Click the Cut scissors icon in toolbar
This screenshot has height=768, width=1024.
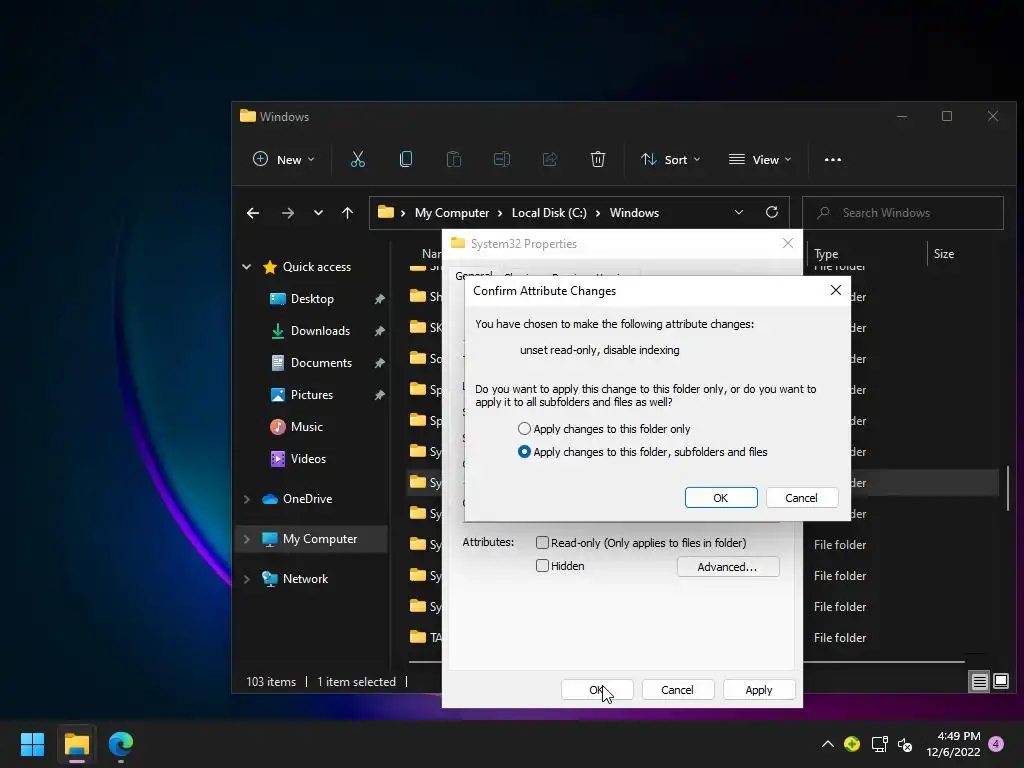point(358,159)
